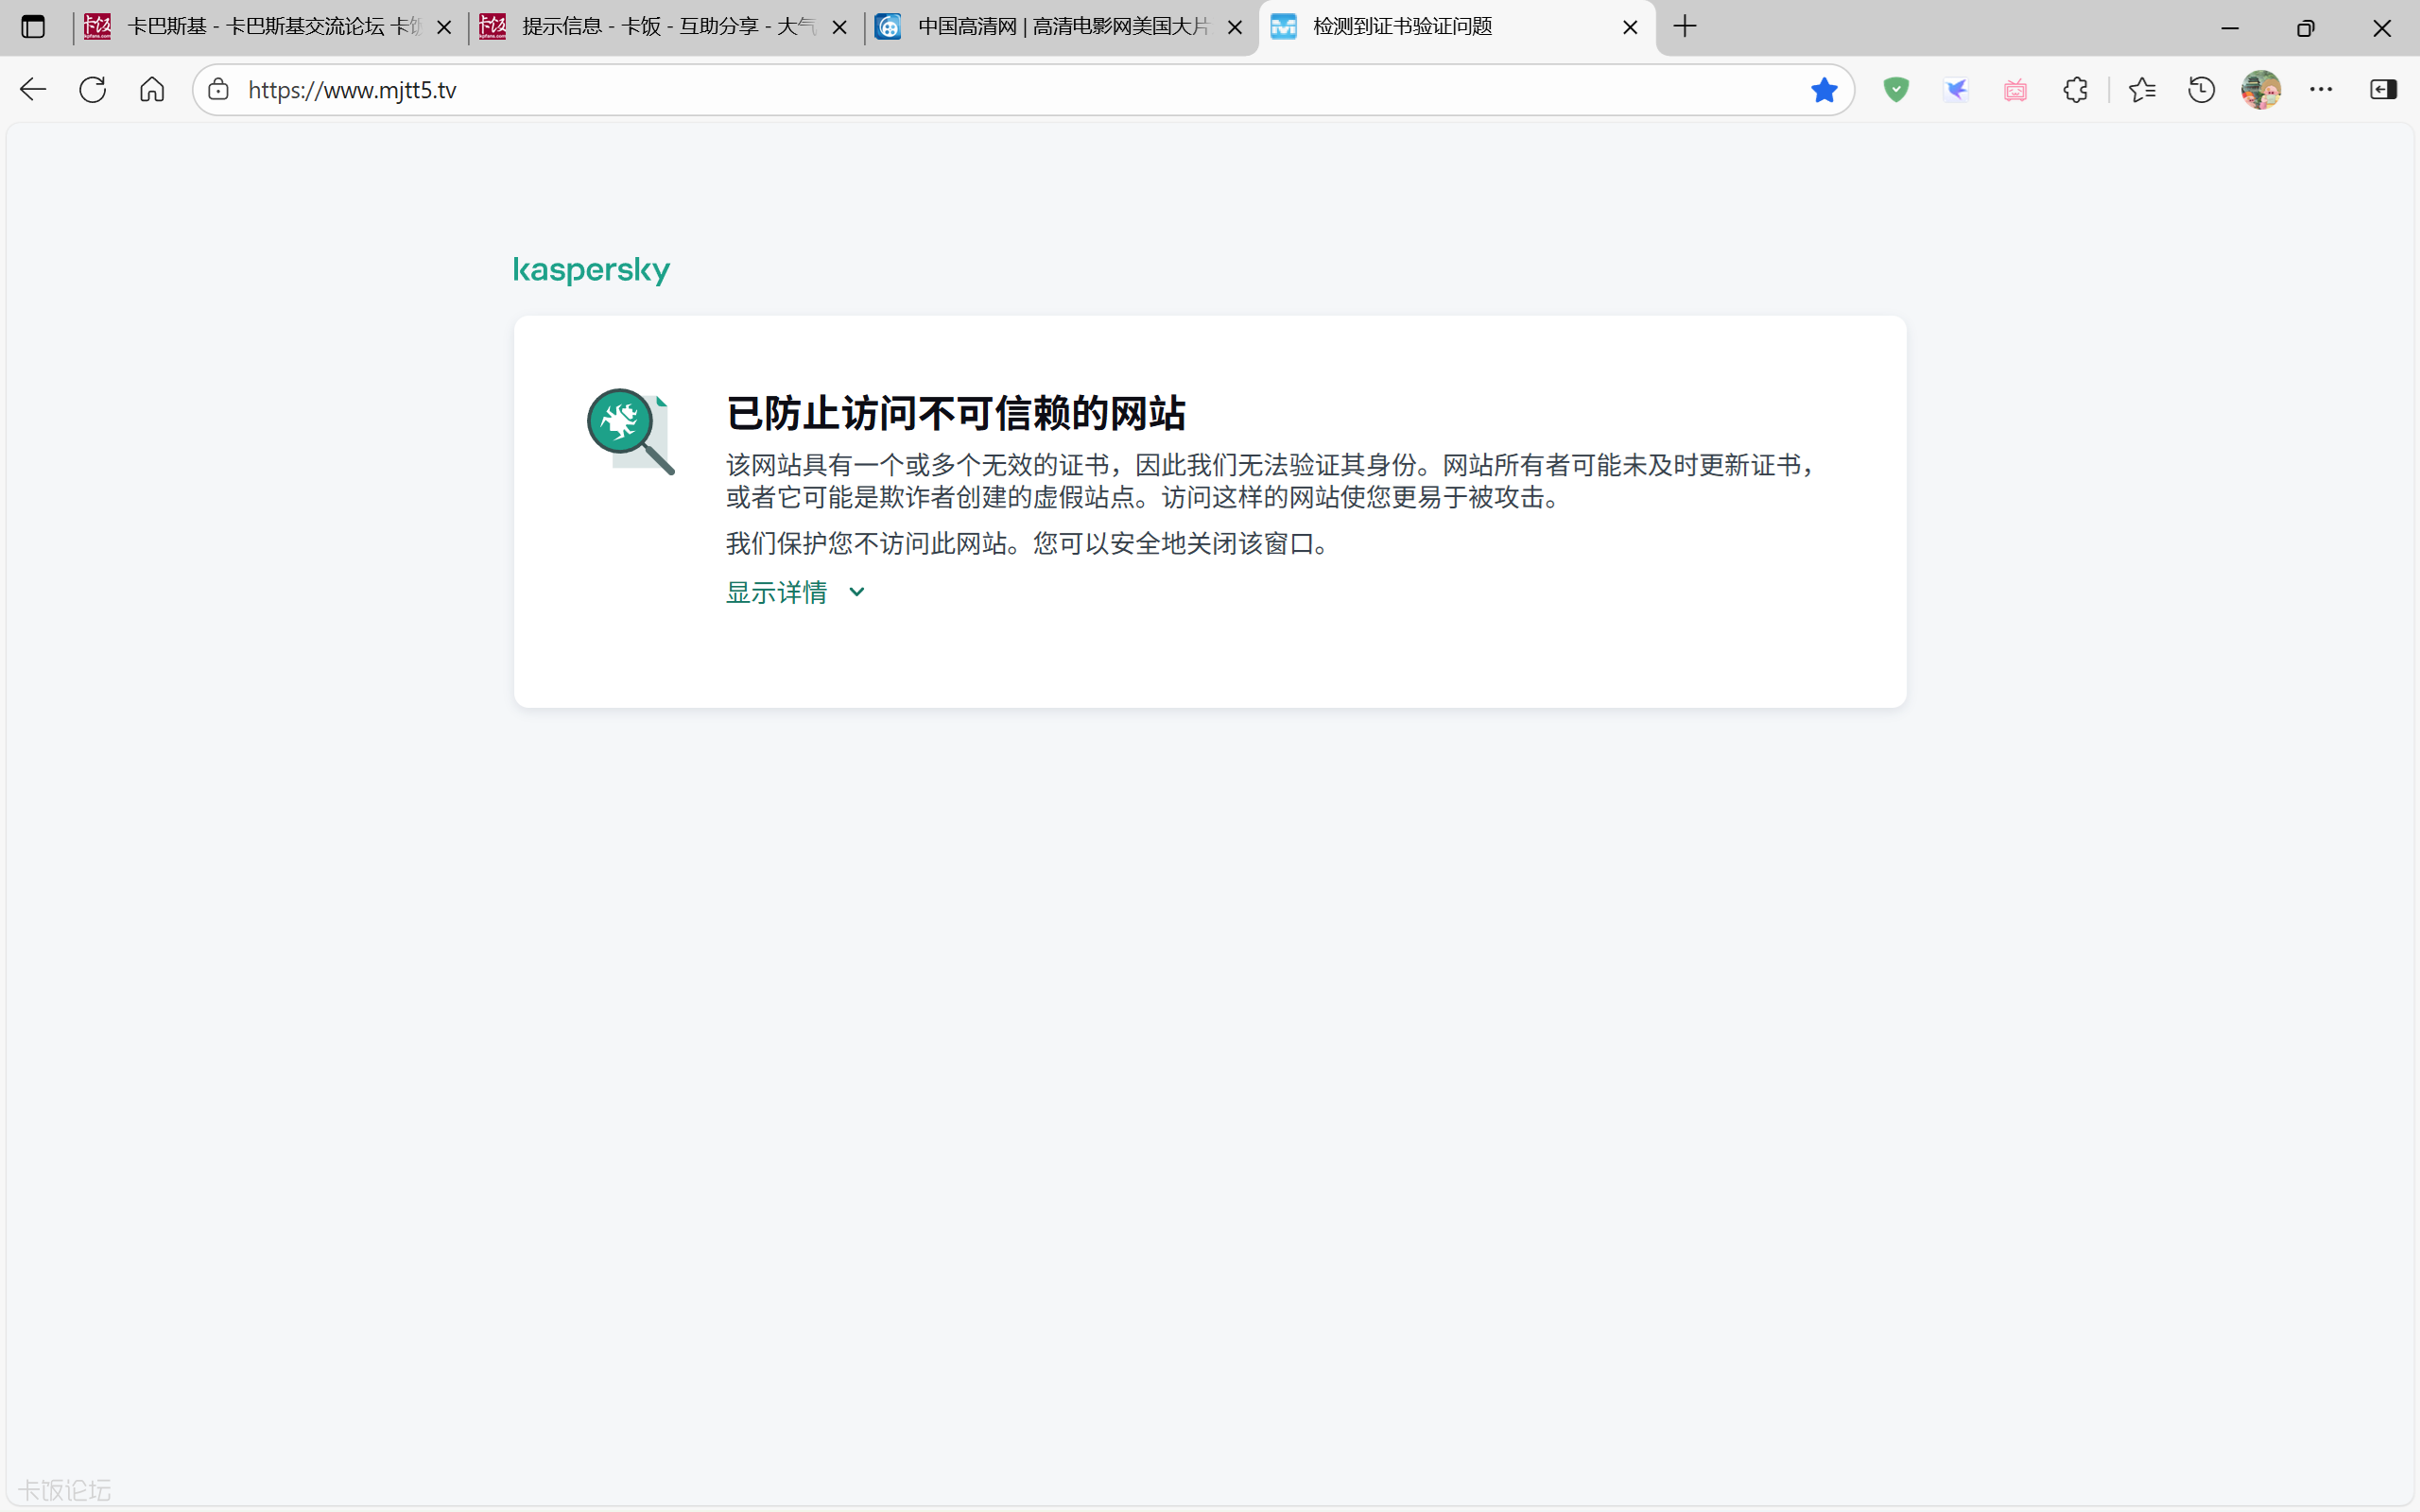Open the blue bird extension

[x=1956, y=89]
